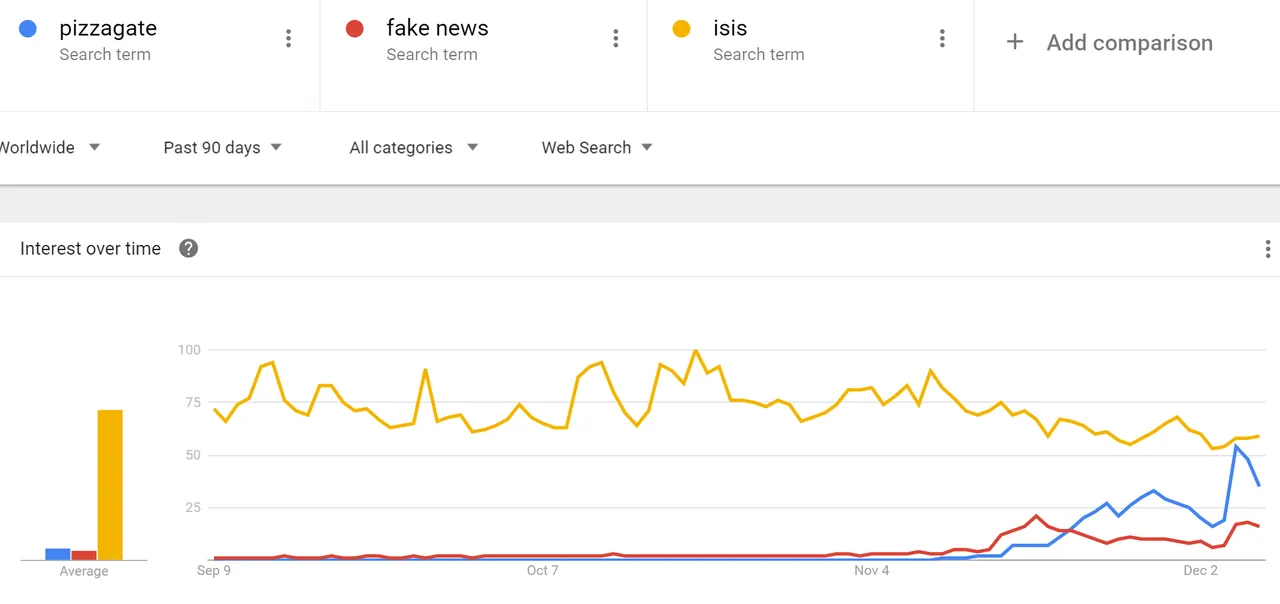Click the Dec 2 date label on chart axis
Viewport: 1280px width, 604px height.
click(x=1200, y=570)
